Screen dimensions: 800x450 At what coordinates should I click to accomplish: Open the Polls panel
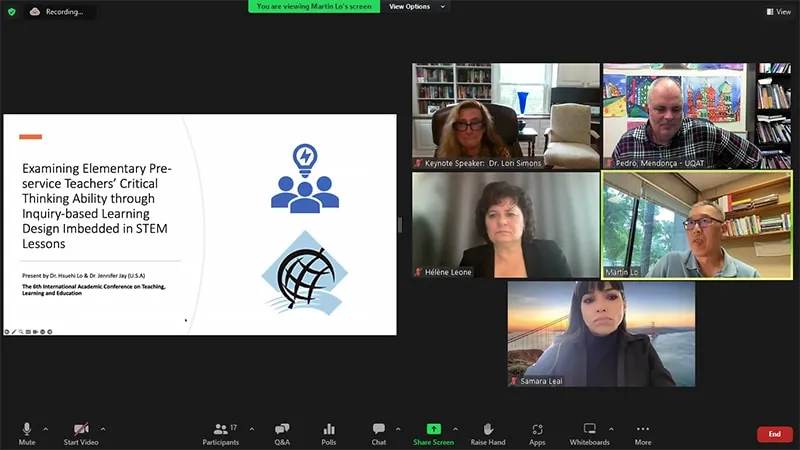329,432
